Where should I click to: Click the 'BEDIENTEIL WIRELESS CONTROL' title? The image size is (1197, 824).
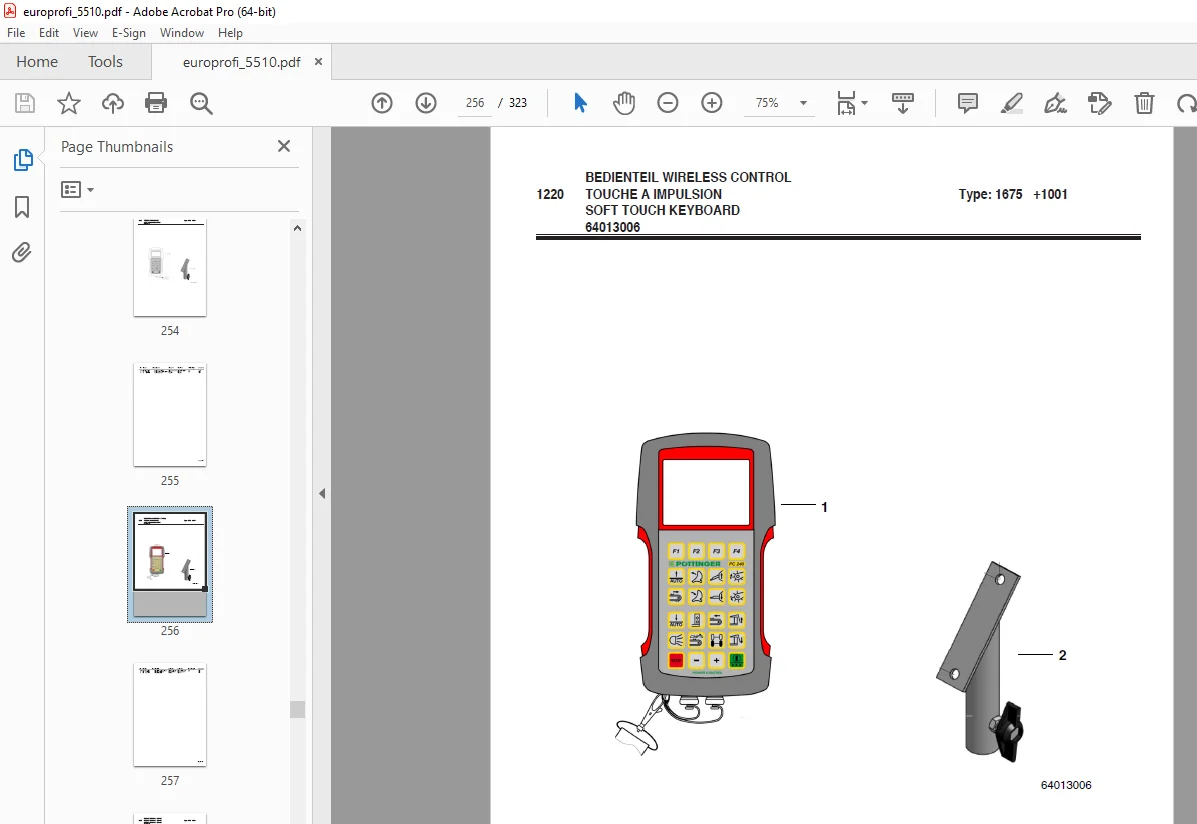(x=688, y=177)
